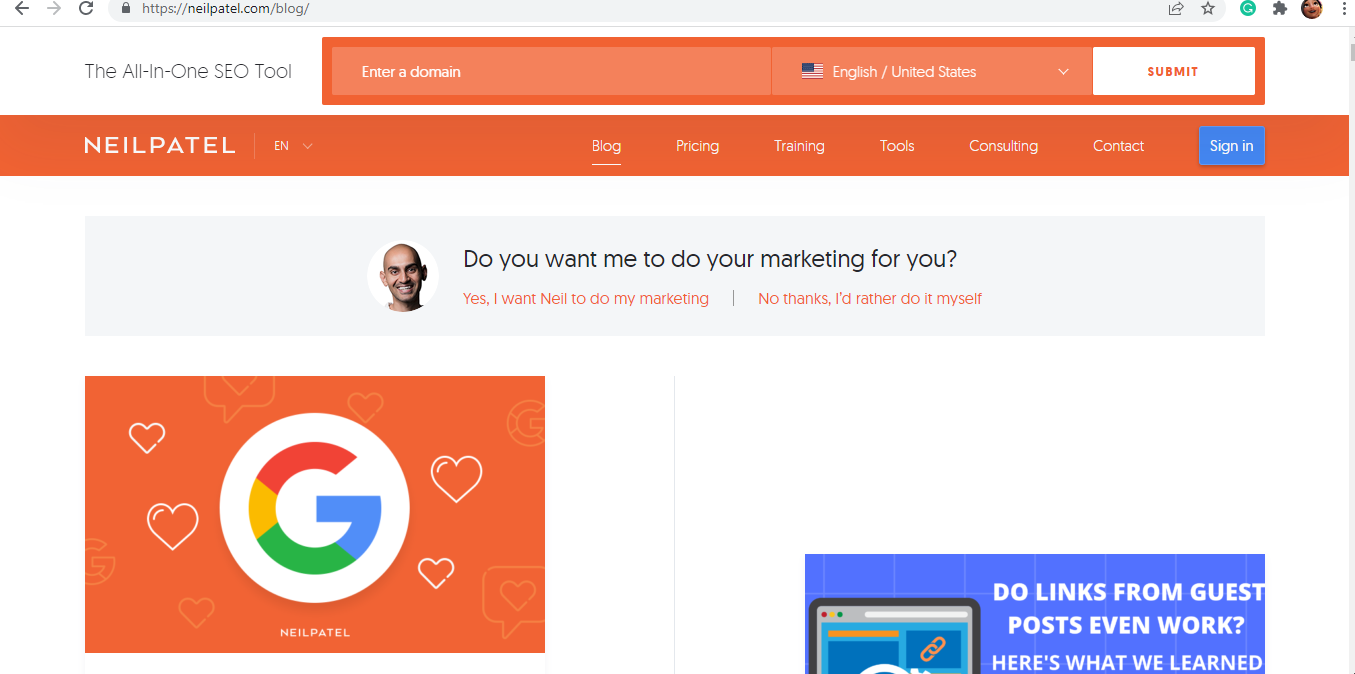Open the Blog menu item
Screen dimensions: 1355x674
point(606,146)
